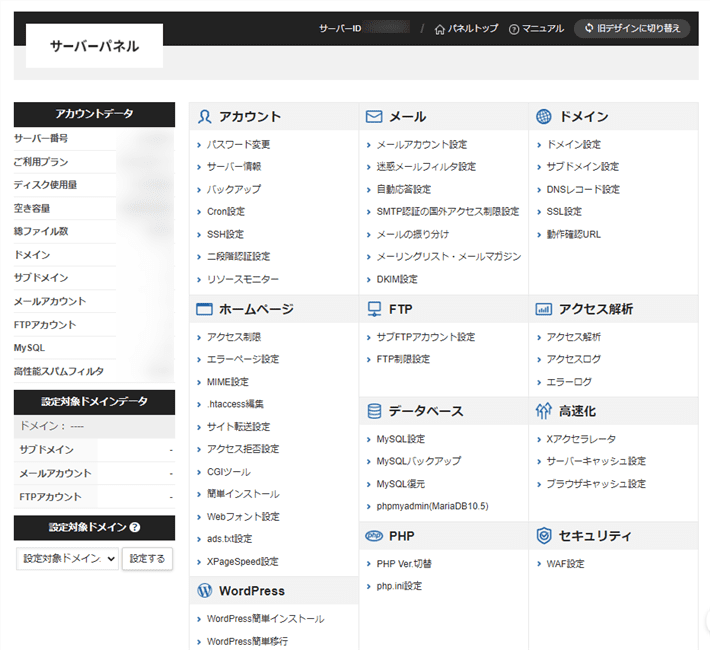Viewport: 710px width, 650px height.
Task: Open 動作確認URL
Action: pos(573,234)
